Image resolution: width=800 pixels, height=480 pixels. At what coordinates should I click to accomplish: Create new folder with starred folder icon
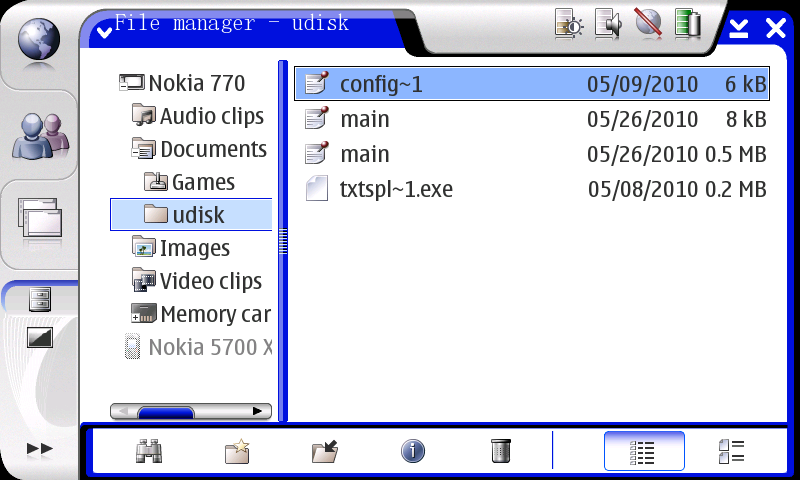237,451
